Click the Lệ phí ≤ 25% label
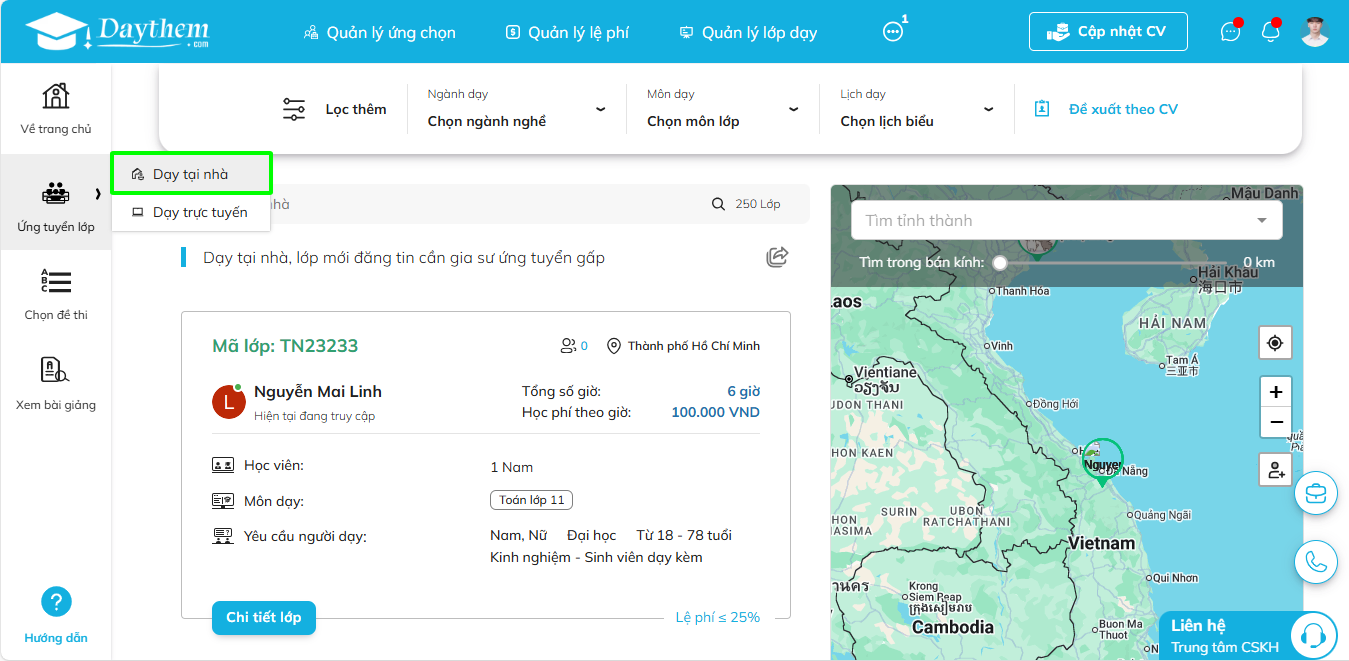The height and width of the screenshot is (661, 1349). 718,617
